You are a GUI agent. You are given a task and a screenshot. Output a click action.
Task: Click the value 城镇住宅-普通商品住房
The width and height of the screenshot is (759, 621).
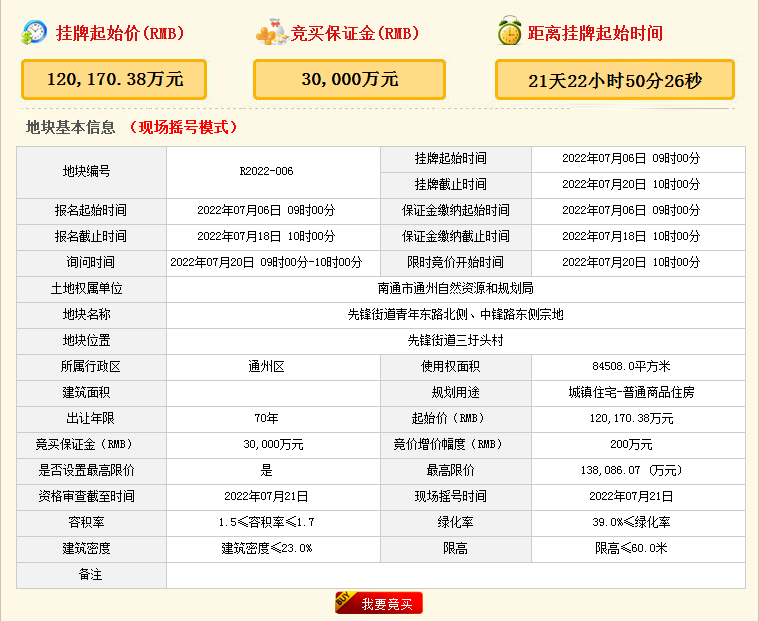631,392
